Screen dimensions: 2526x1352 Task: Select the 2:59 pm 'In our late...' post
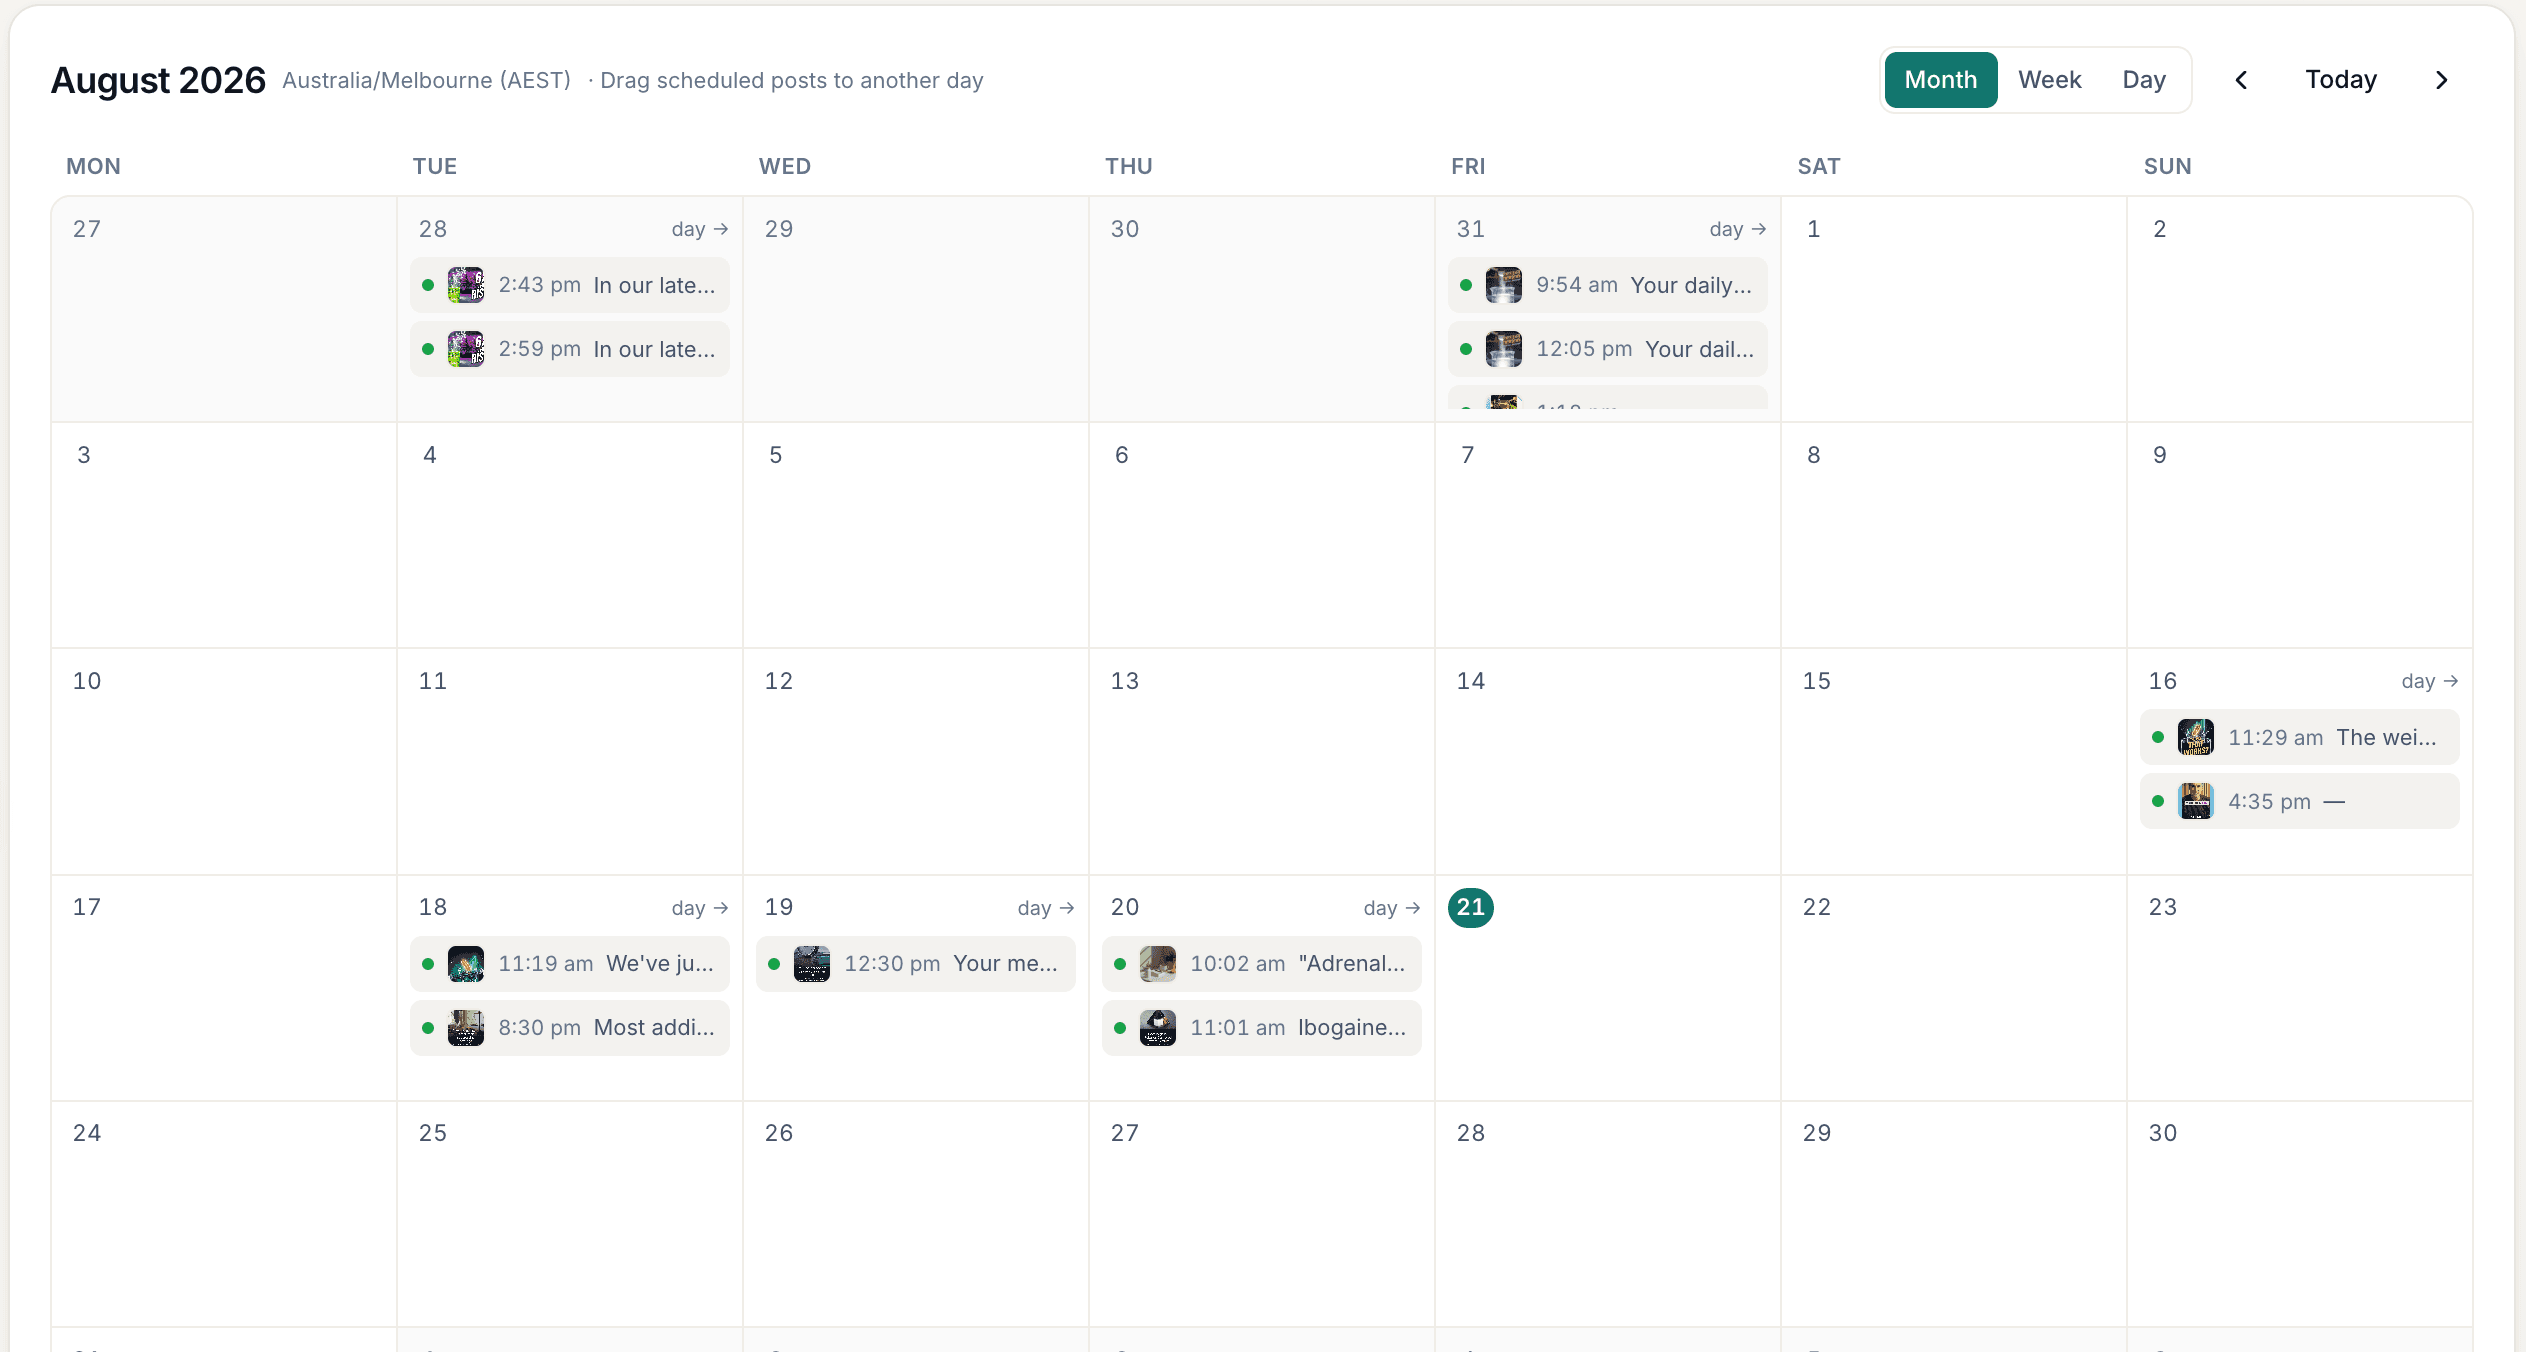pos(569,349)
